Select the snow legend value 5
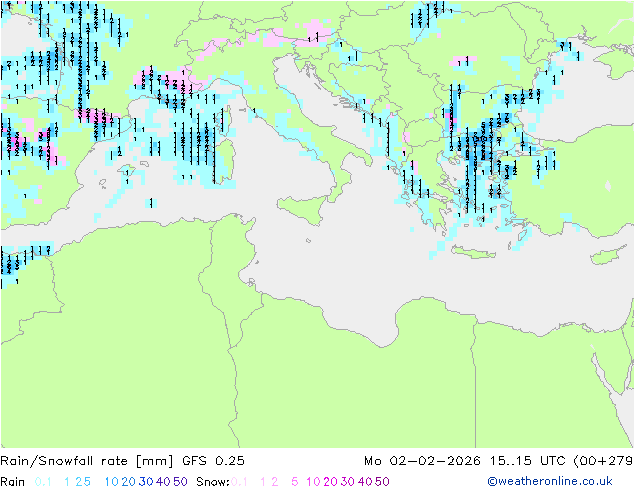 [294, 482]
